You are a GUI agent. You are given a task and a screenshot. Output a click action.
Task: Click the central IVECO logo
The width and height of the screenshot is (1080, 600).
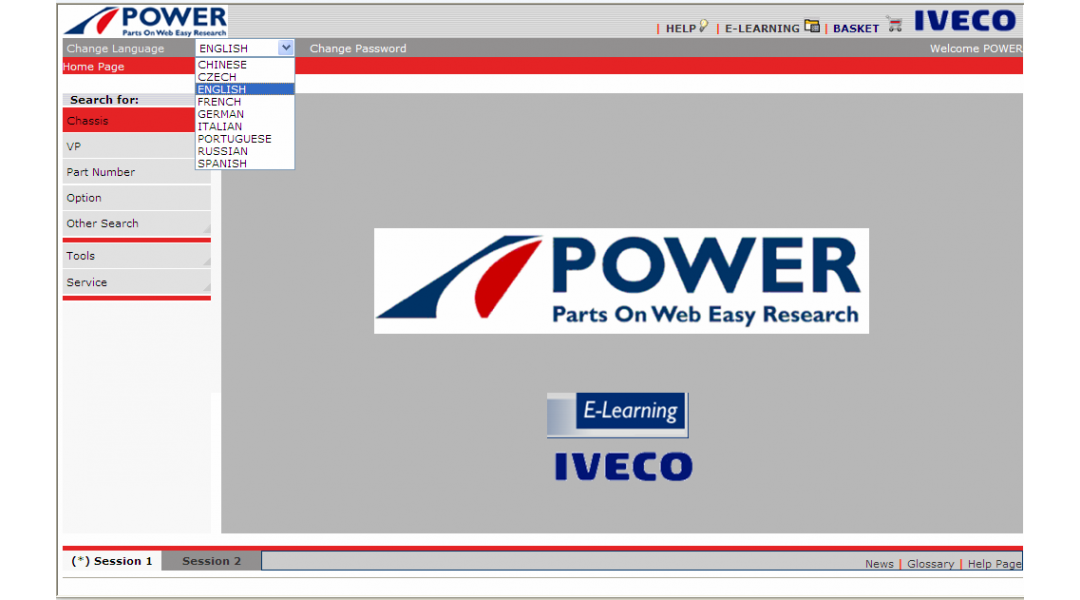[623, 466]
